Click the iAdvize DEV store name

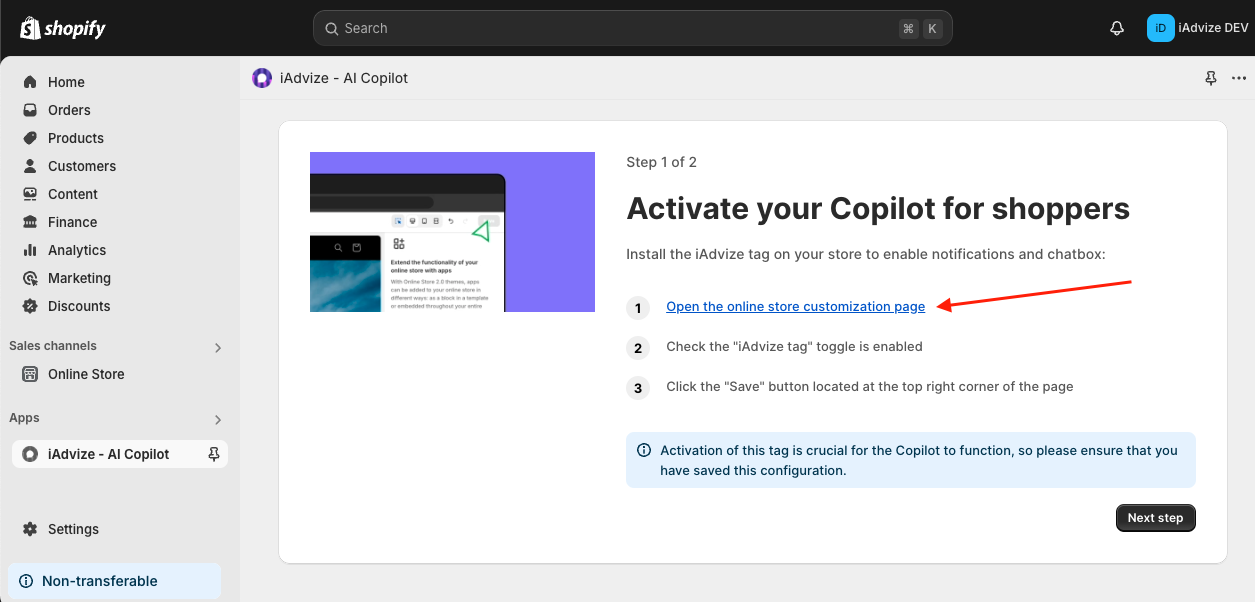pyautogui.click(x=1214, y=28)
